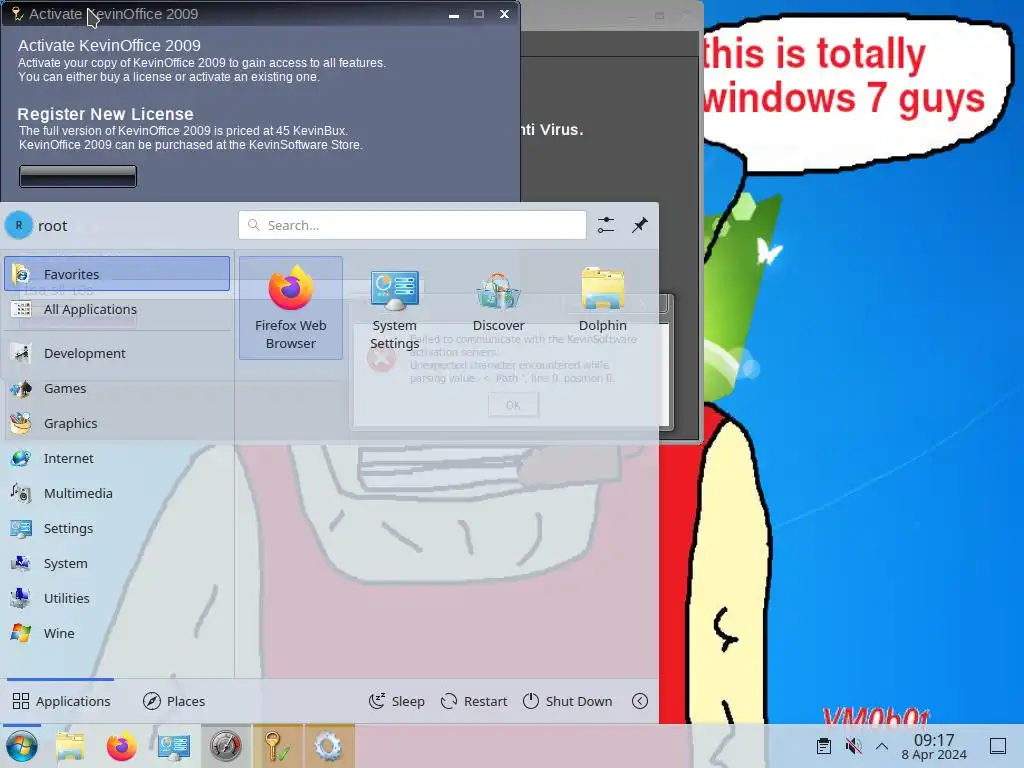Switch to the KevinOffice activation key task
The height and width of the screenshot is (768, 1024).
point(278,746)
